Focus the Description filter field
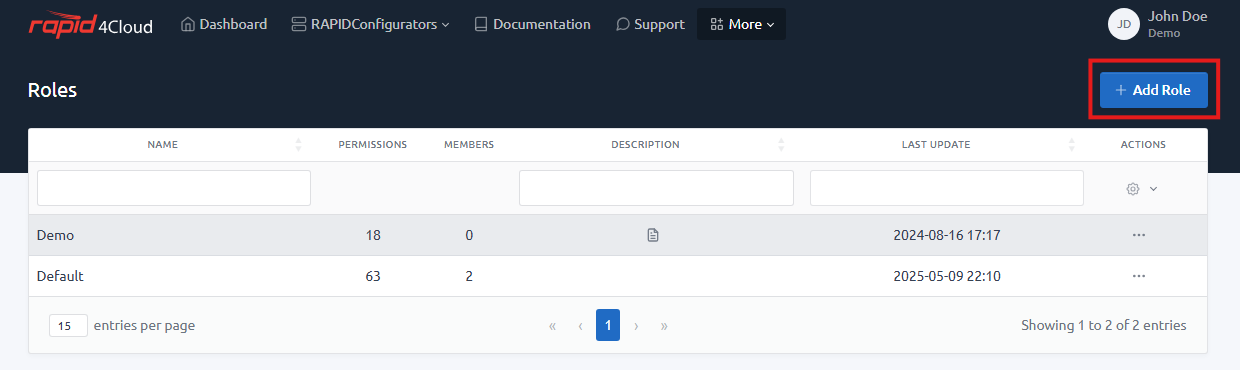 point(656,188)
